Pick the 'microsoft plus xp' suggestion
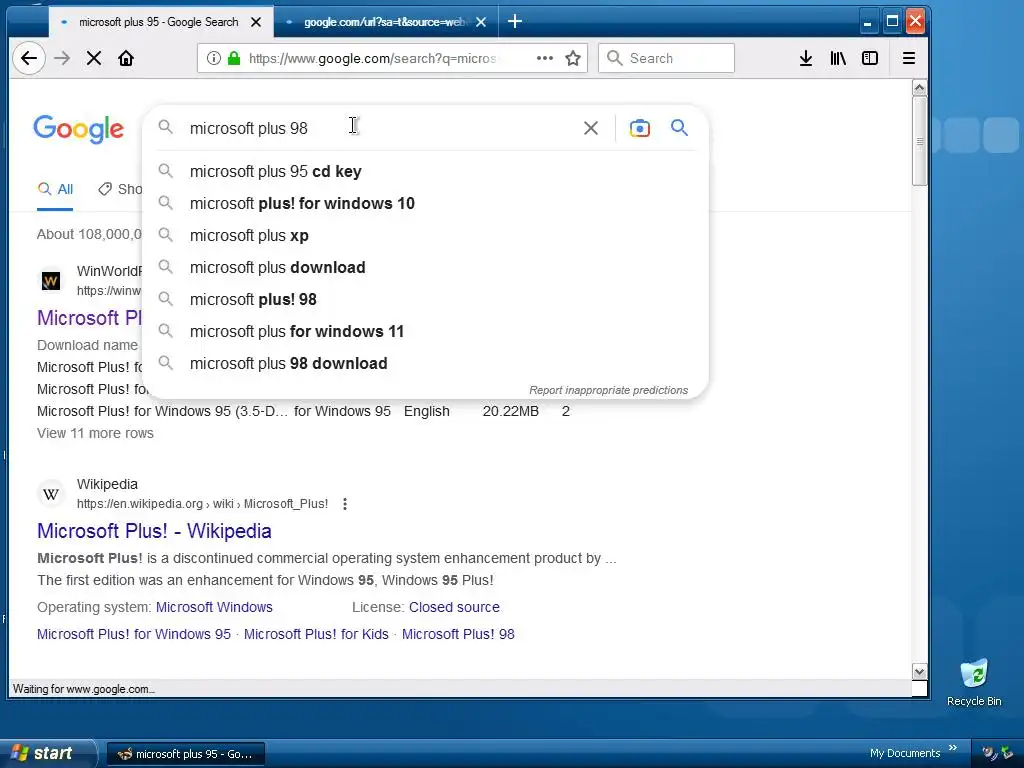 tap(425, 235)
